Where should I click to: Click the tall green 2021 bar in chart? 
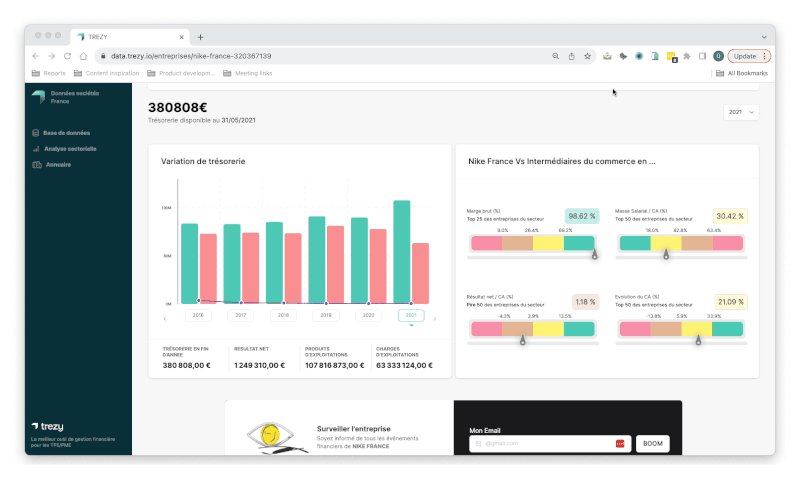(402, 252)
